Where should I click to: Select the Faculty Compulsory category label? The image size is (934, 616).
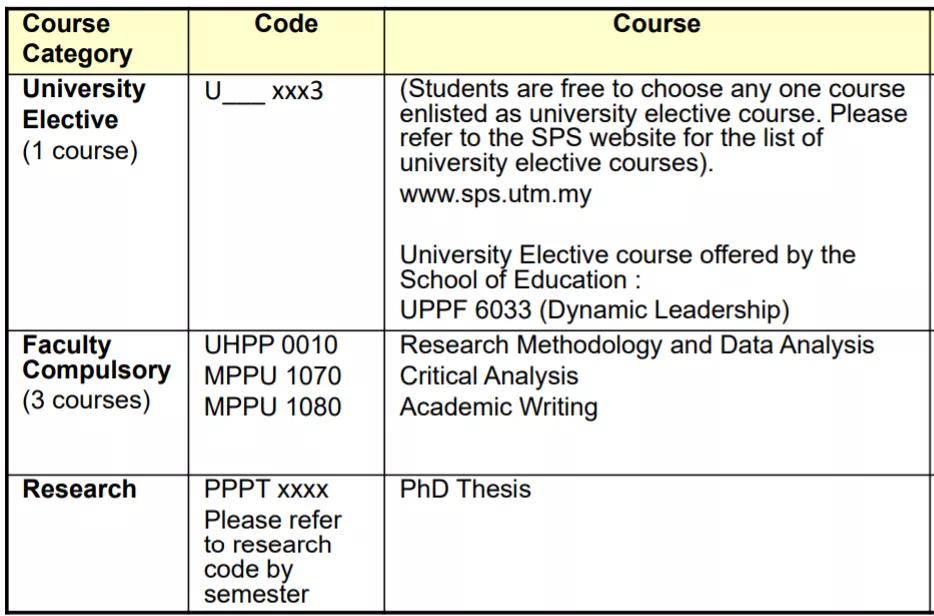(96, 357)
